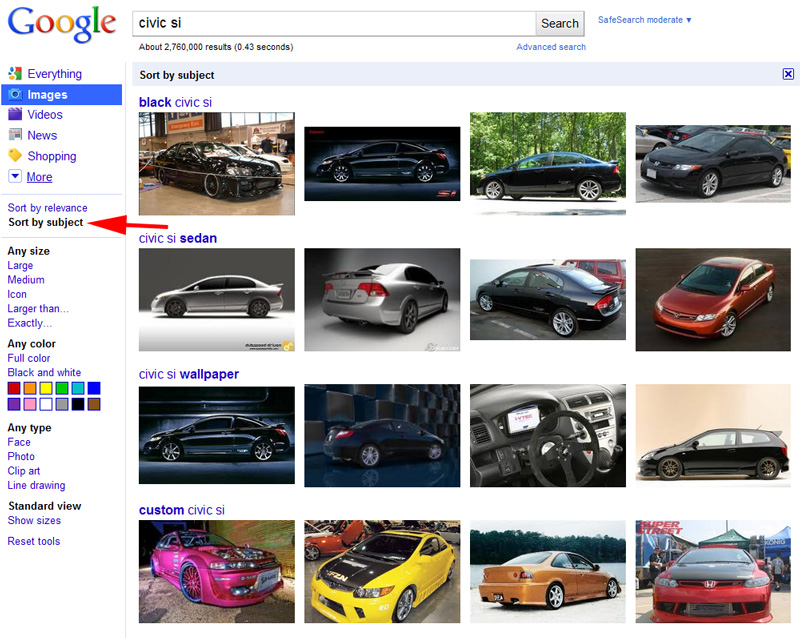Open Videos via its film icon
Screen dimensions: 800x638
tap(15, 114)
